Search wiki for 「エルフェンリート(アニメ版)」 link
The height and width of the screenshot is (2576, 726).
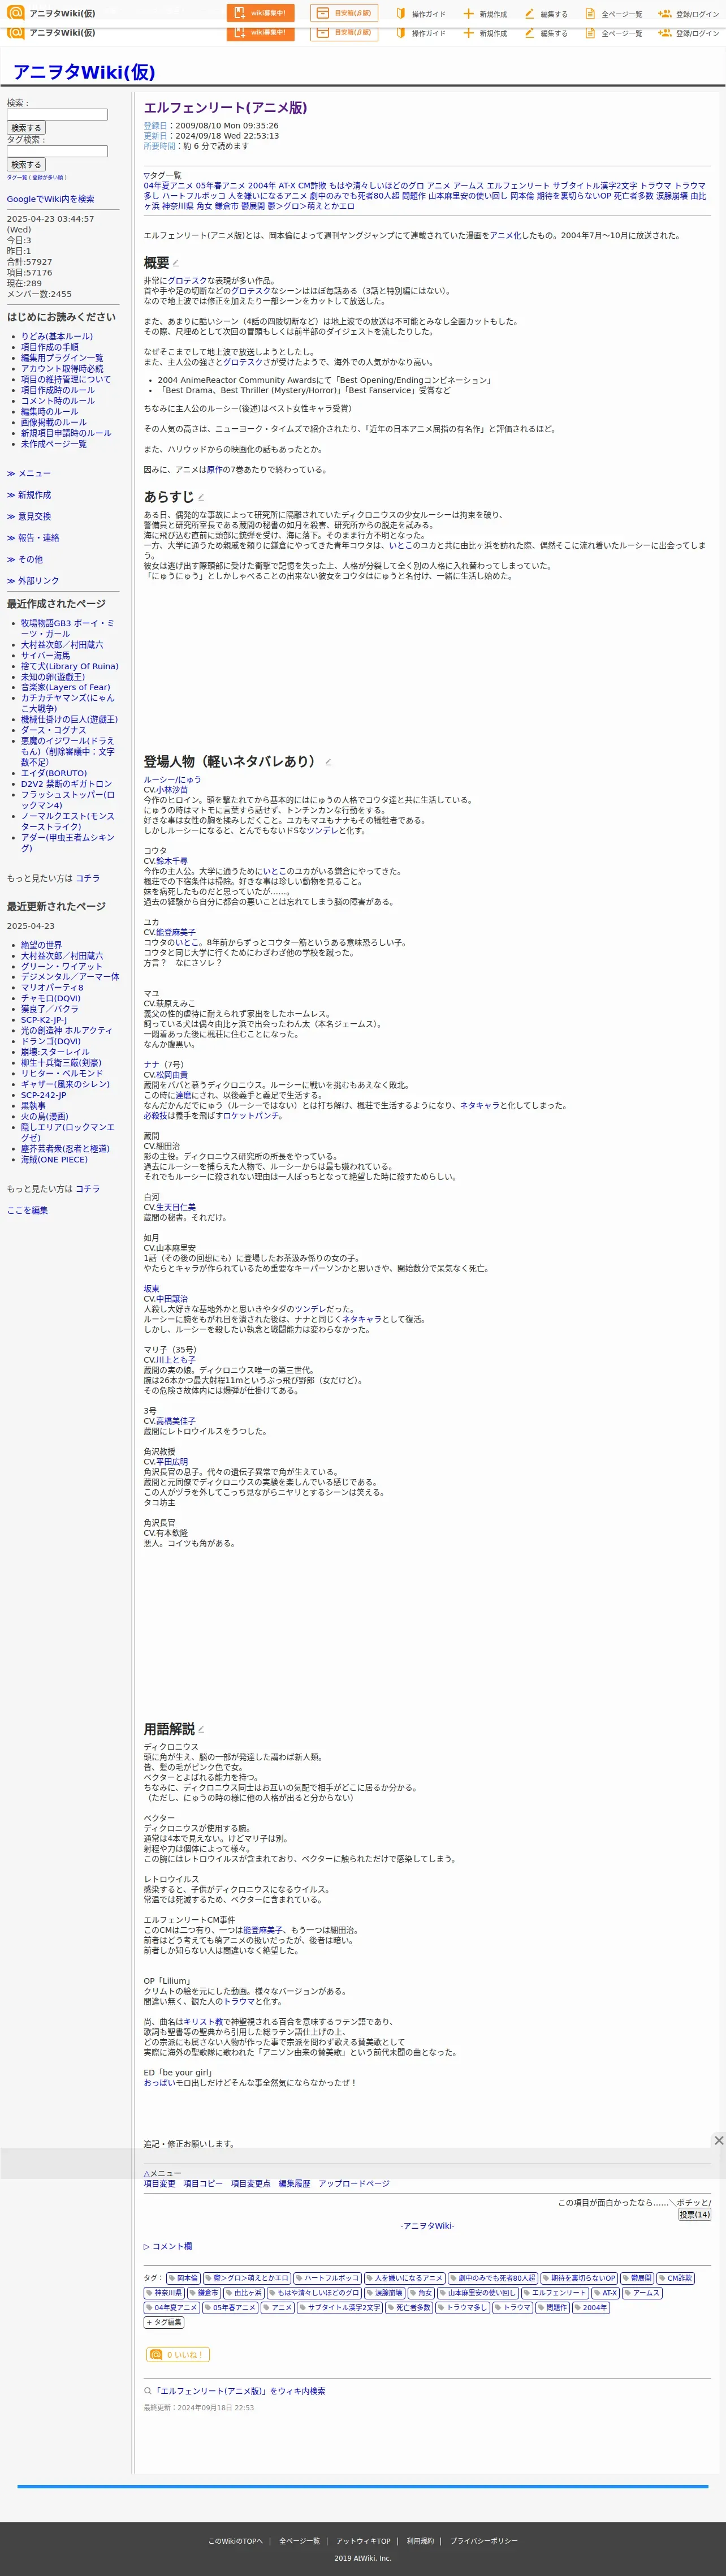[239, 2391]
